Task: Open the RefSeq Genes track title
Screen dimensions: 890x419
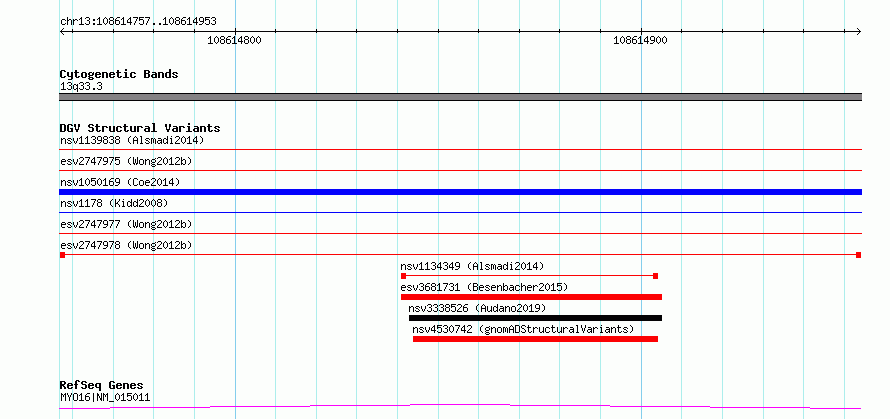Action: [x=102, y=385]
